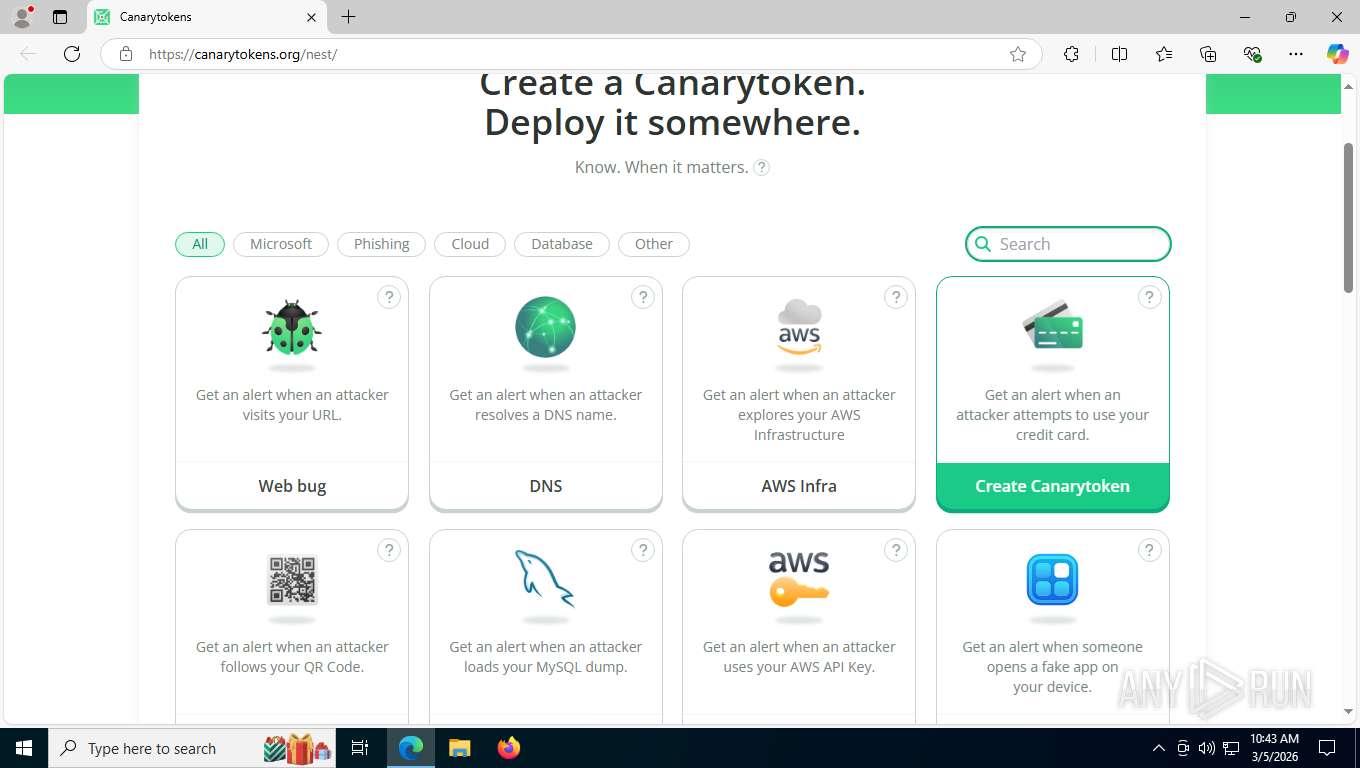Click the AWS Infra cloud icon

click(x=799, y=327)
